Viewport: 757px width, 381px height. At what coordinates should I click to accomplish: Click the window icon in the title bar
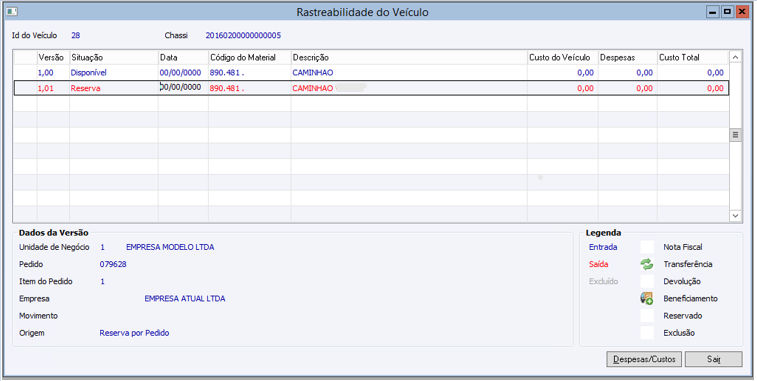[x=12, y=12]
